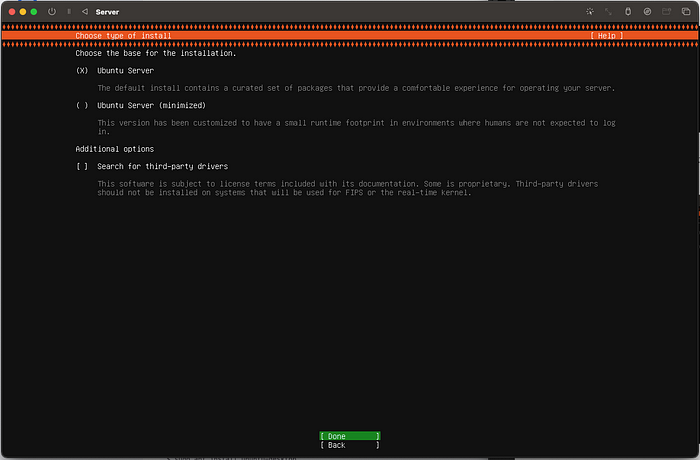Viewport: 700px width, 460px height.
Task: Click the 'Additional options' heading
Action: point(115,149)
